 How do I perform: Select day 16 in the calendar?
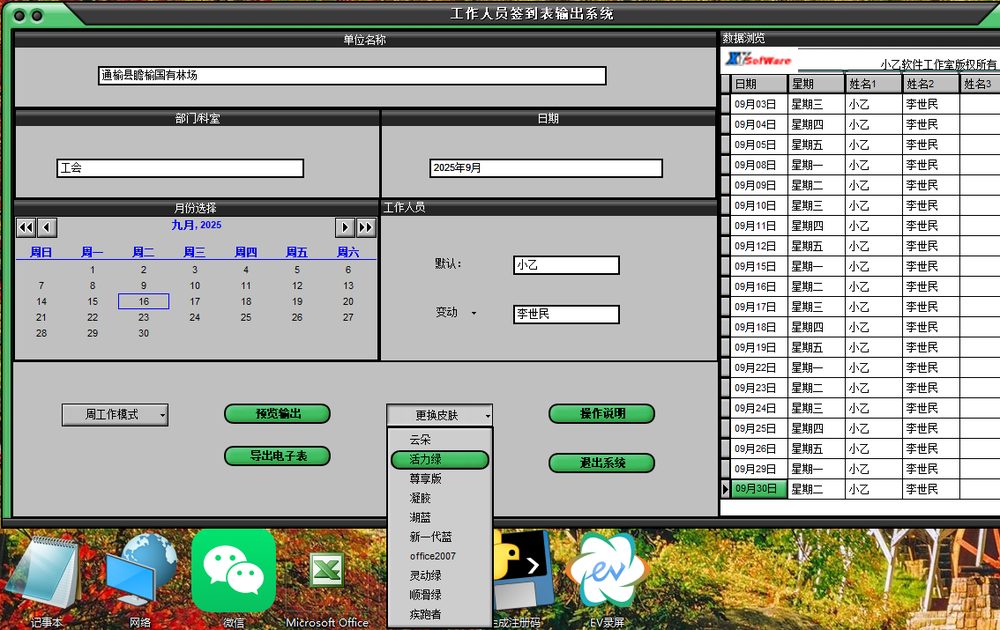(143, 302)
